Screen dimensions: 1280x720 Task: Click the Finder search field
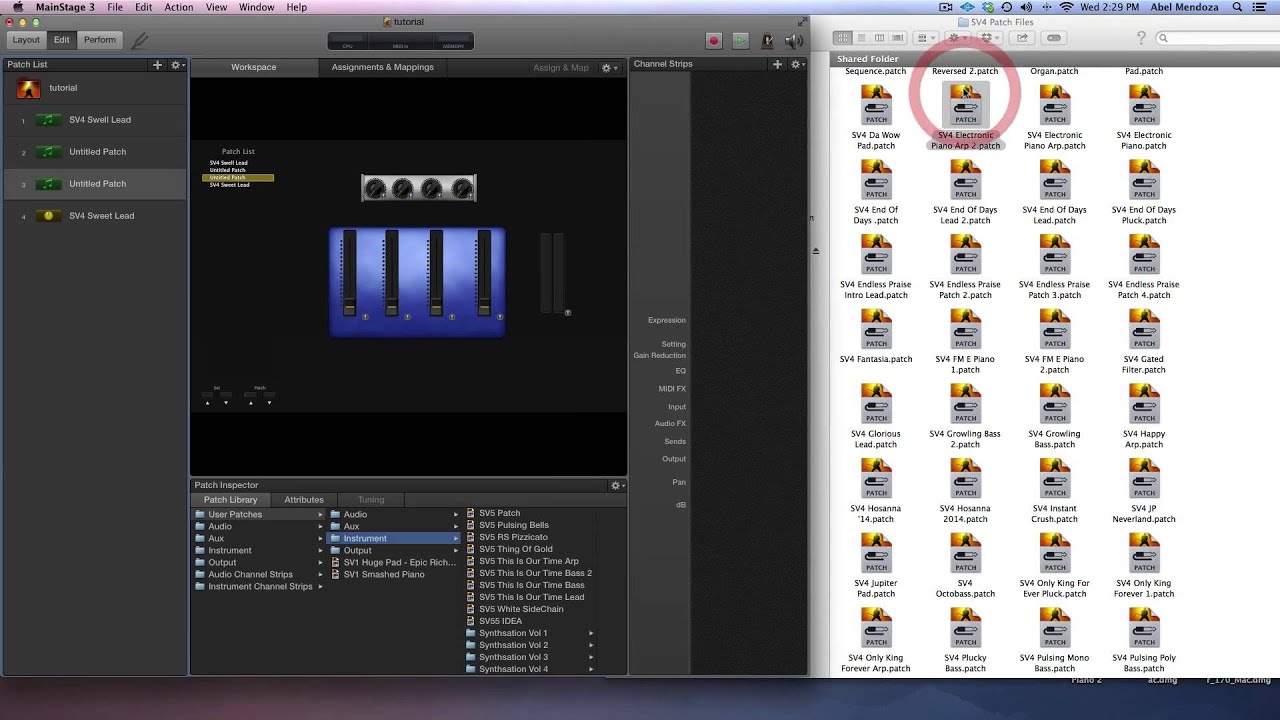(1215, 38)
